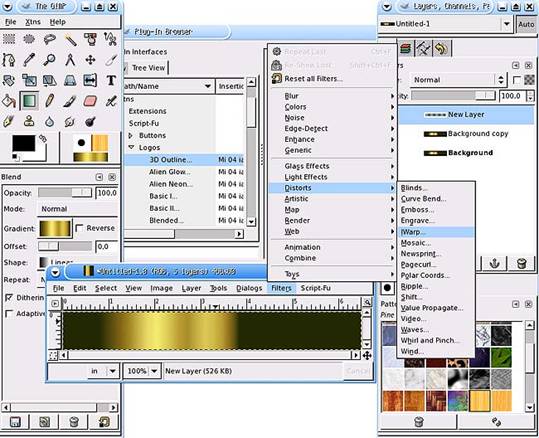Image resolution: width=539 pixels, height=438 pixels.
Task: Toggle the Dithering checkbox
Action: [x=9, y=298]
